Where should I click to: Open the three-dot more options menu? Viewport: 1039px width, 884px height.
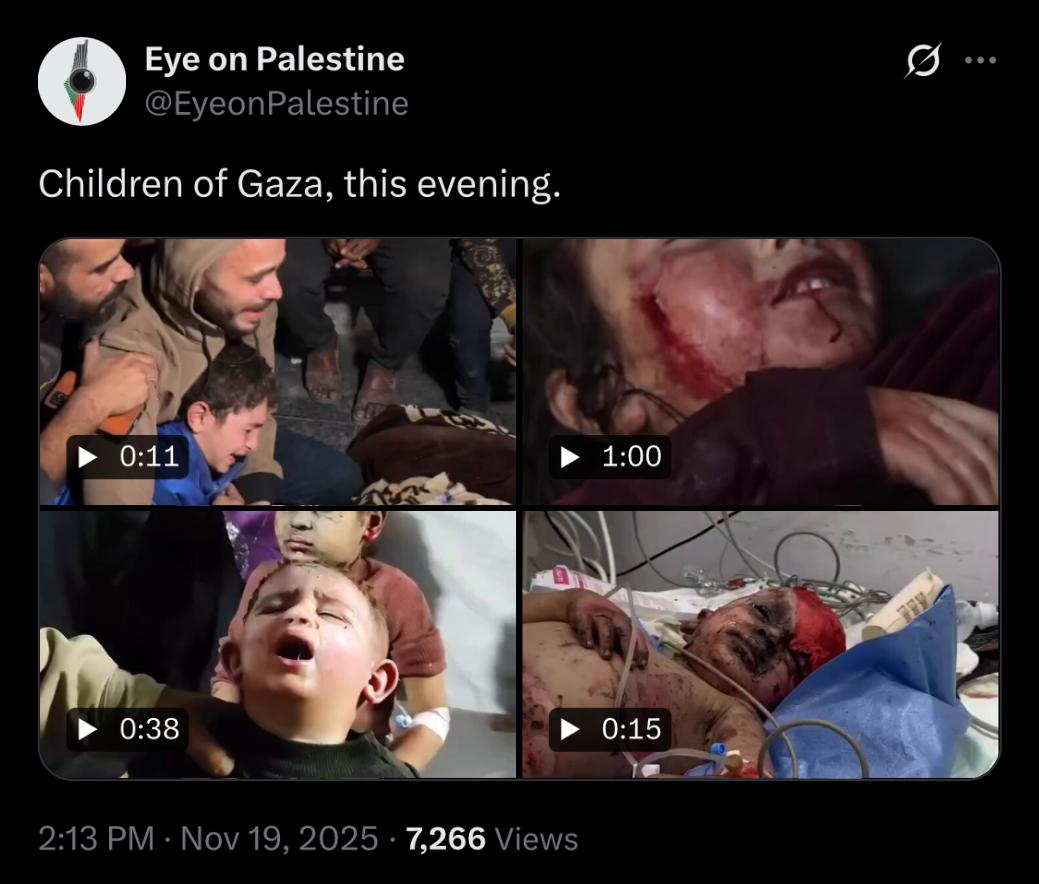pos(981,60)
